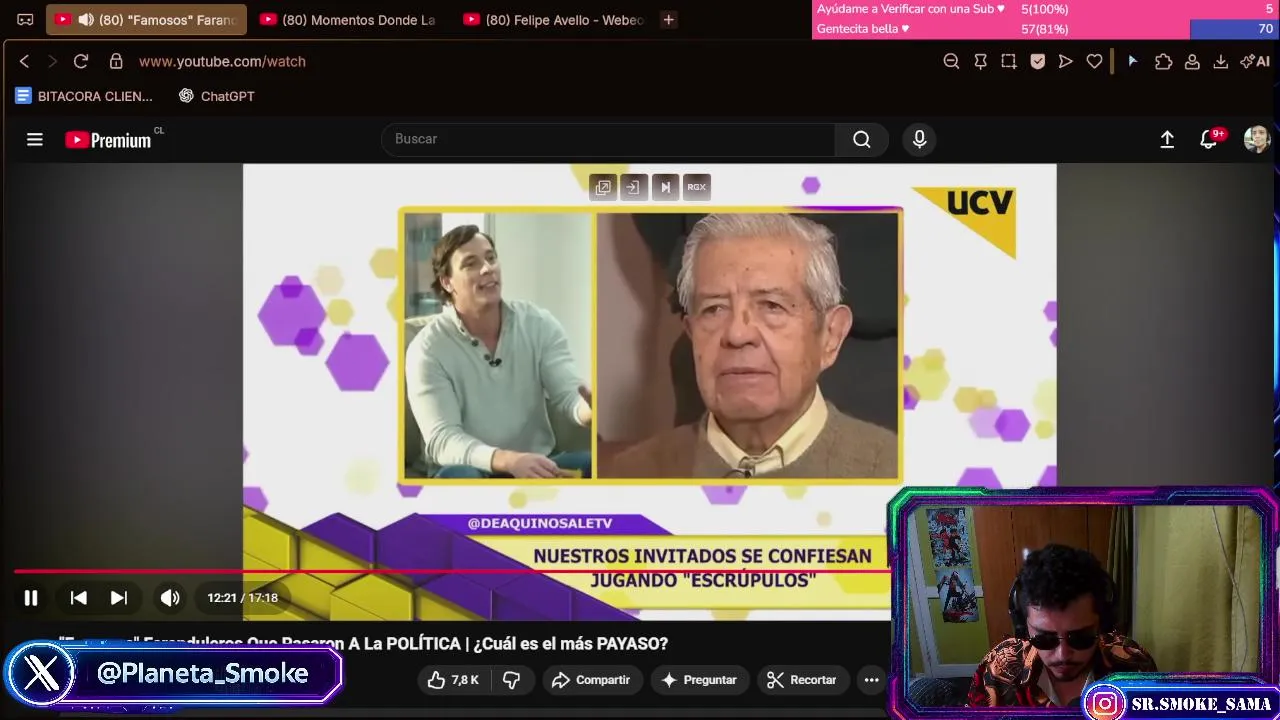Open YouTube create upload icon

coord(1166,139)
